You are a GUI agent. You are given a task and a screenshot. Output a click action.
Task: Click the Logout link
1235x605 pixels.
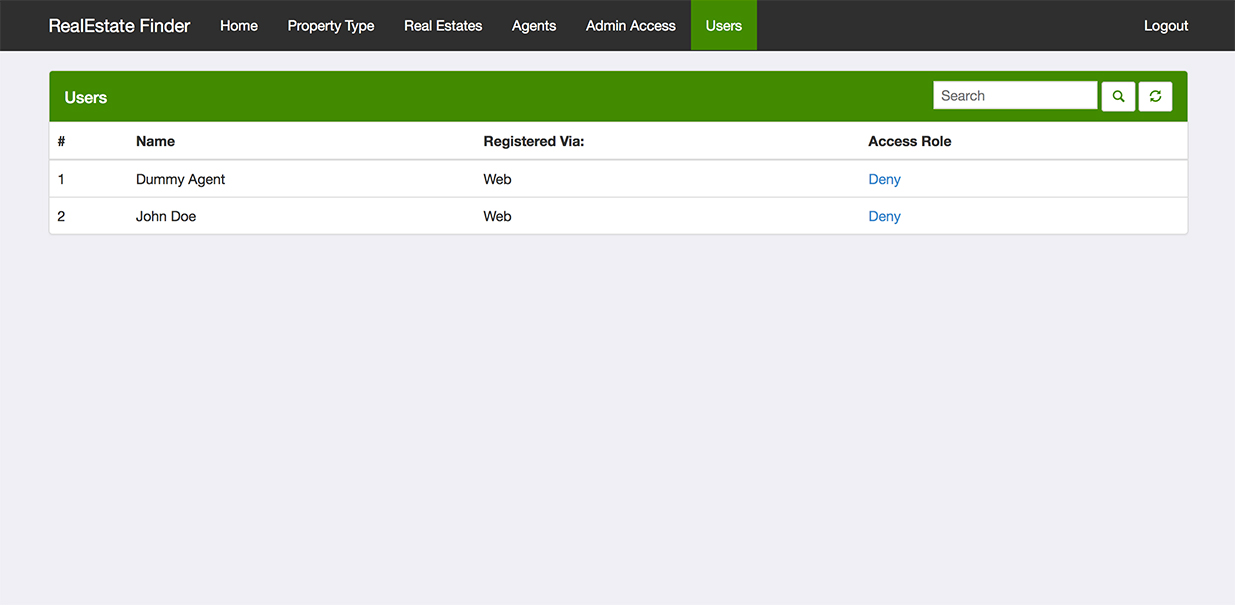point(1166,25)
